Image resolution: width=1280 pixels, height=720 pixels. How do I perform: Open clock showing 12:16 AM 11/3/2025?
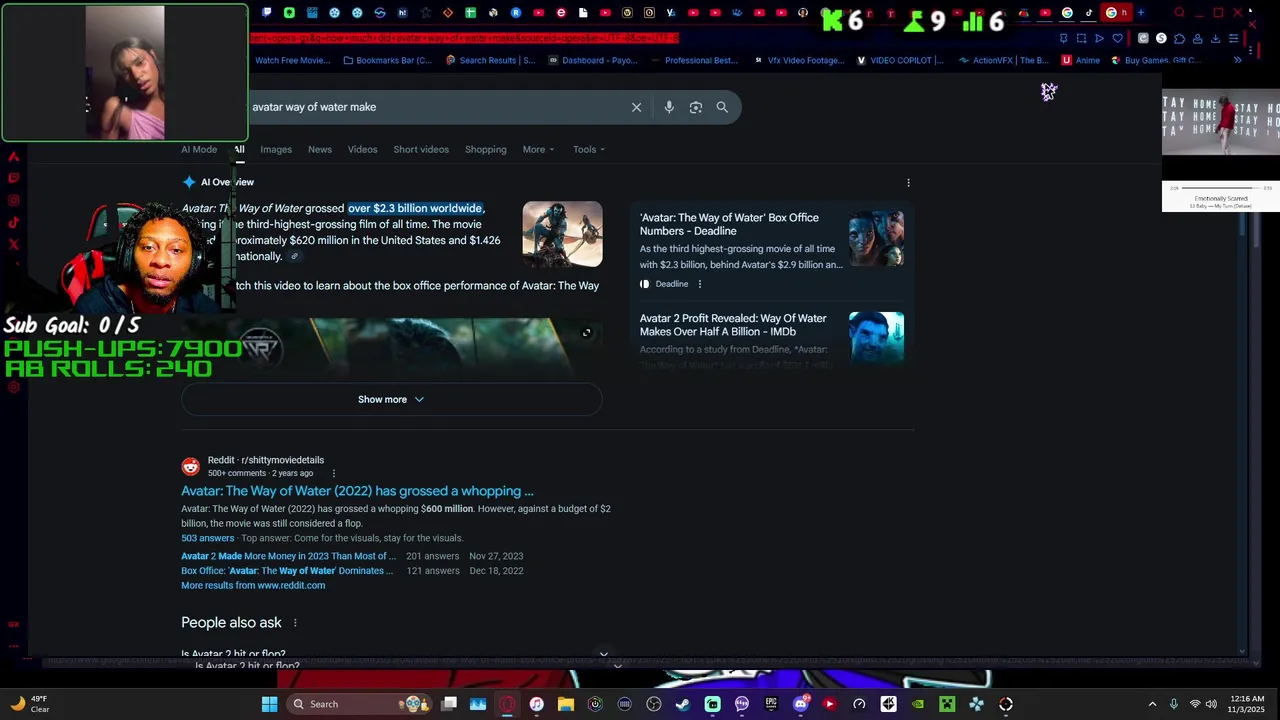click(1247, 704)
